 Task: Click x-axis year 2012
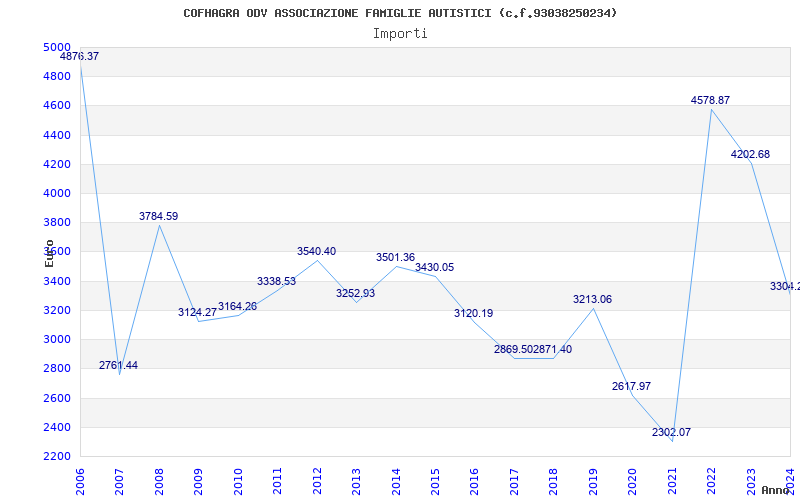317,481
